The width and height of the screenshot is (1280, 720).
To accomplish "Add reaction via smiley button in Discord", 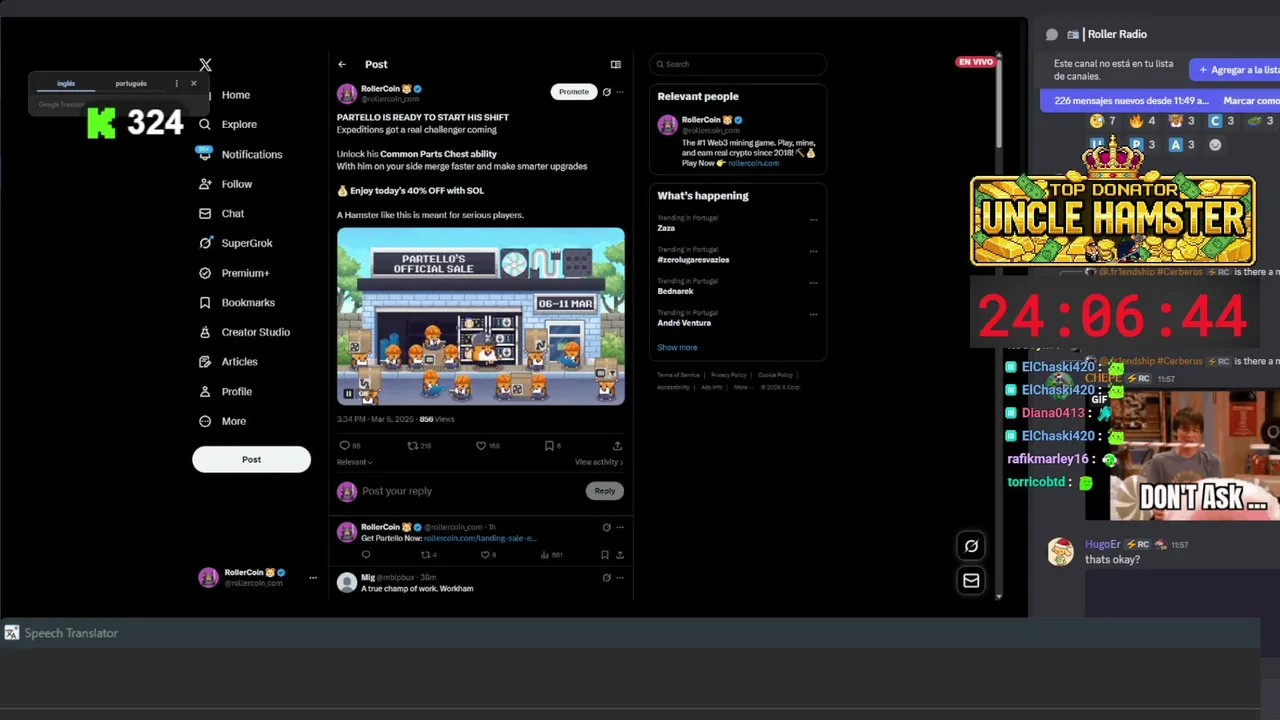I will [1215, 145].
